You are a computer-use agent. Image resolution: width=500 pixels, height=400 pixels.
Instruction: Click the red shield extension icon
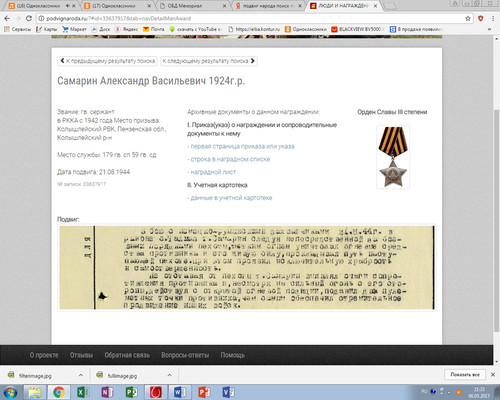480,19
